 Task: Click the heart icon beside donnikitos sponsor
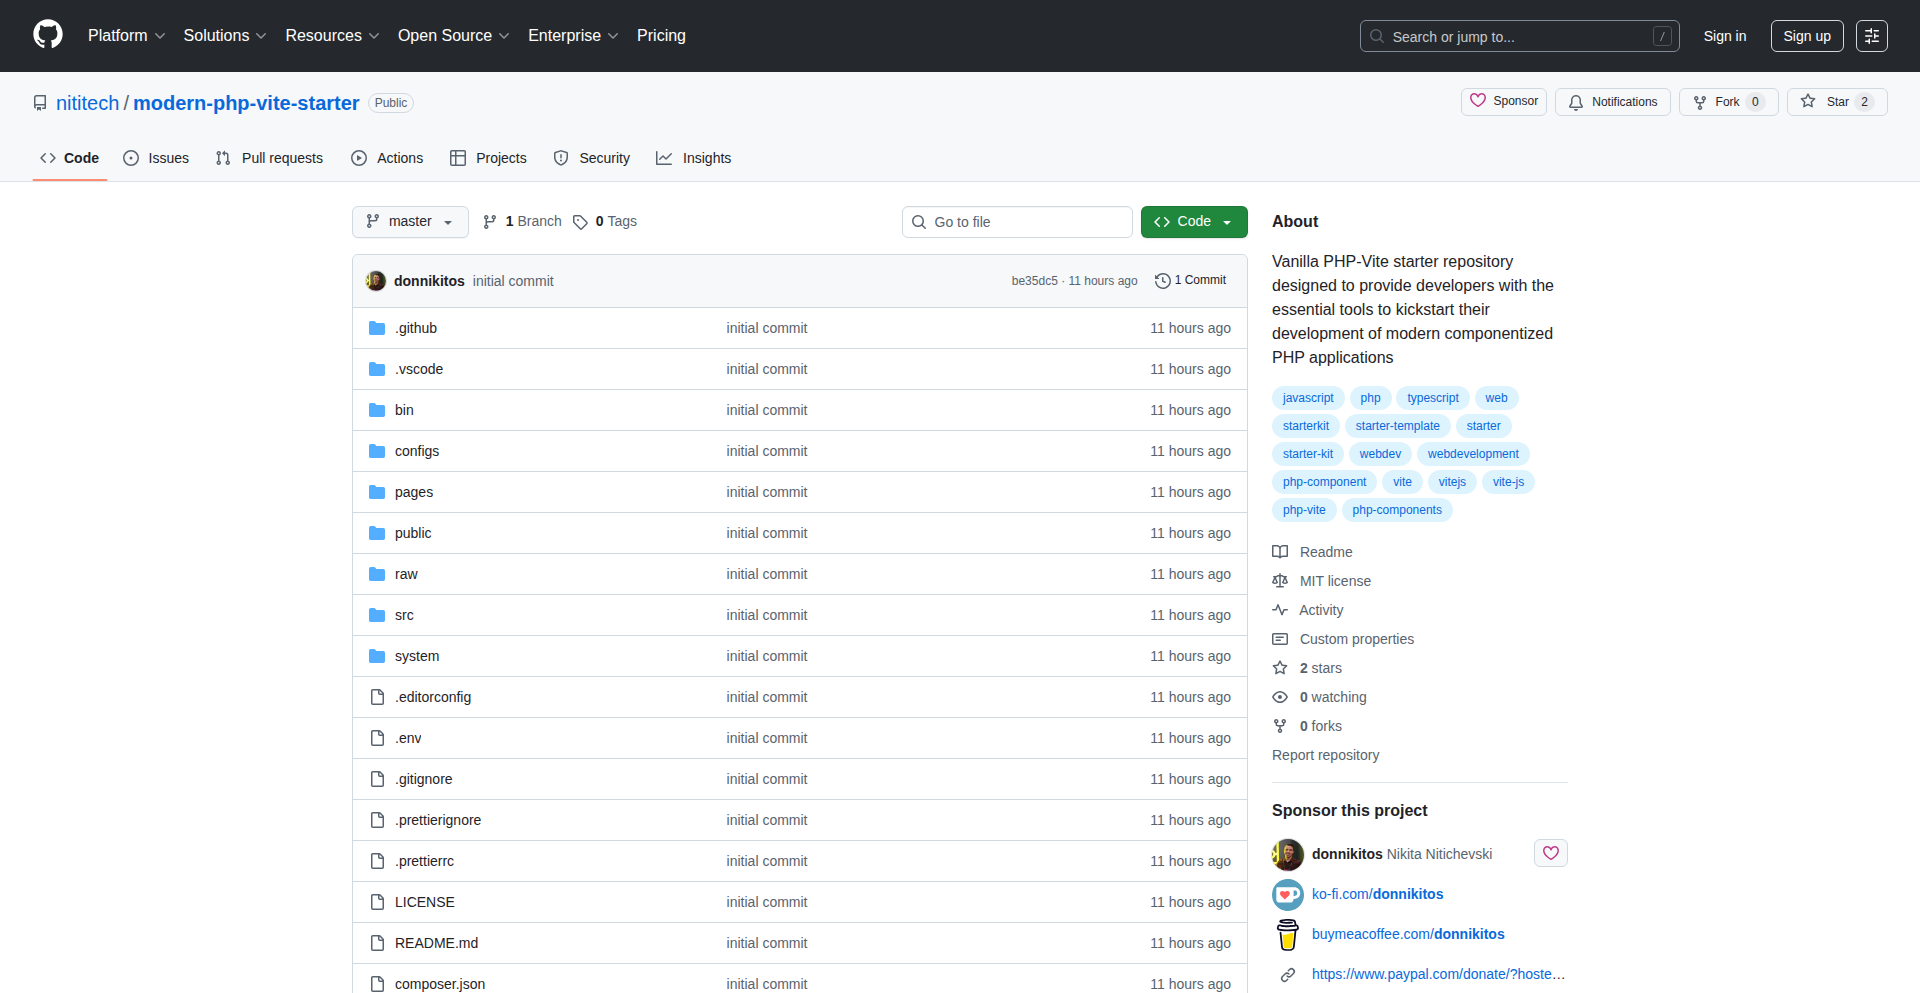tap(1550, 853)
